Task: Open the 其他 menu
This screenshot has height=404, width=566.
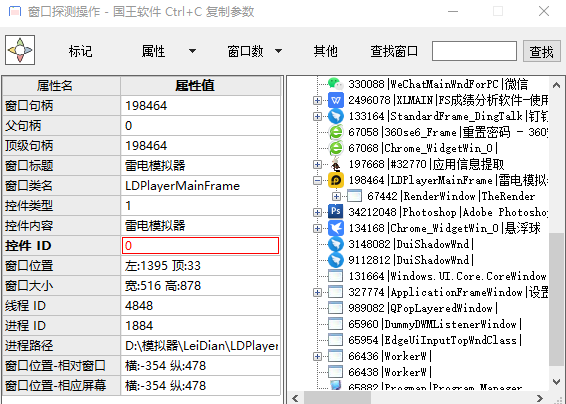Action: tap(326, 51)
